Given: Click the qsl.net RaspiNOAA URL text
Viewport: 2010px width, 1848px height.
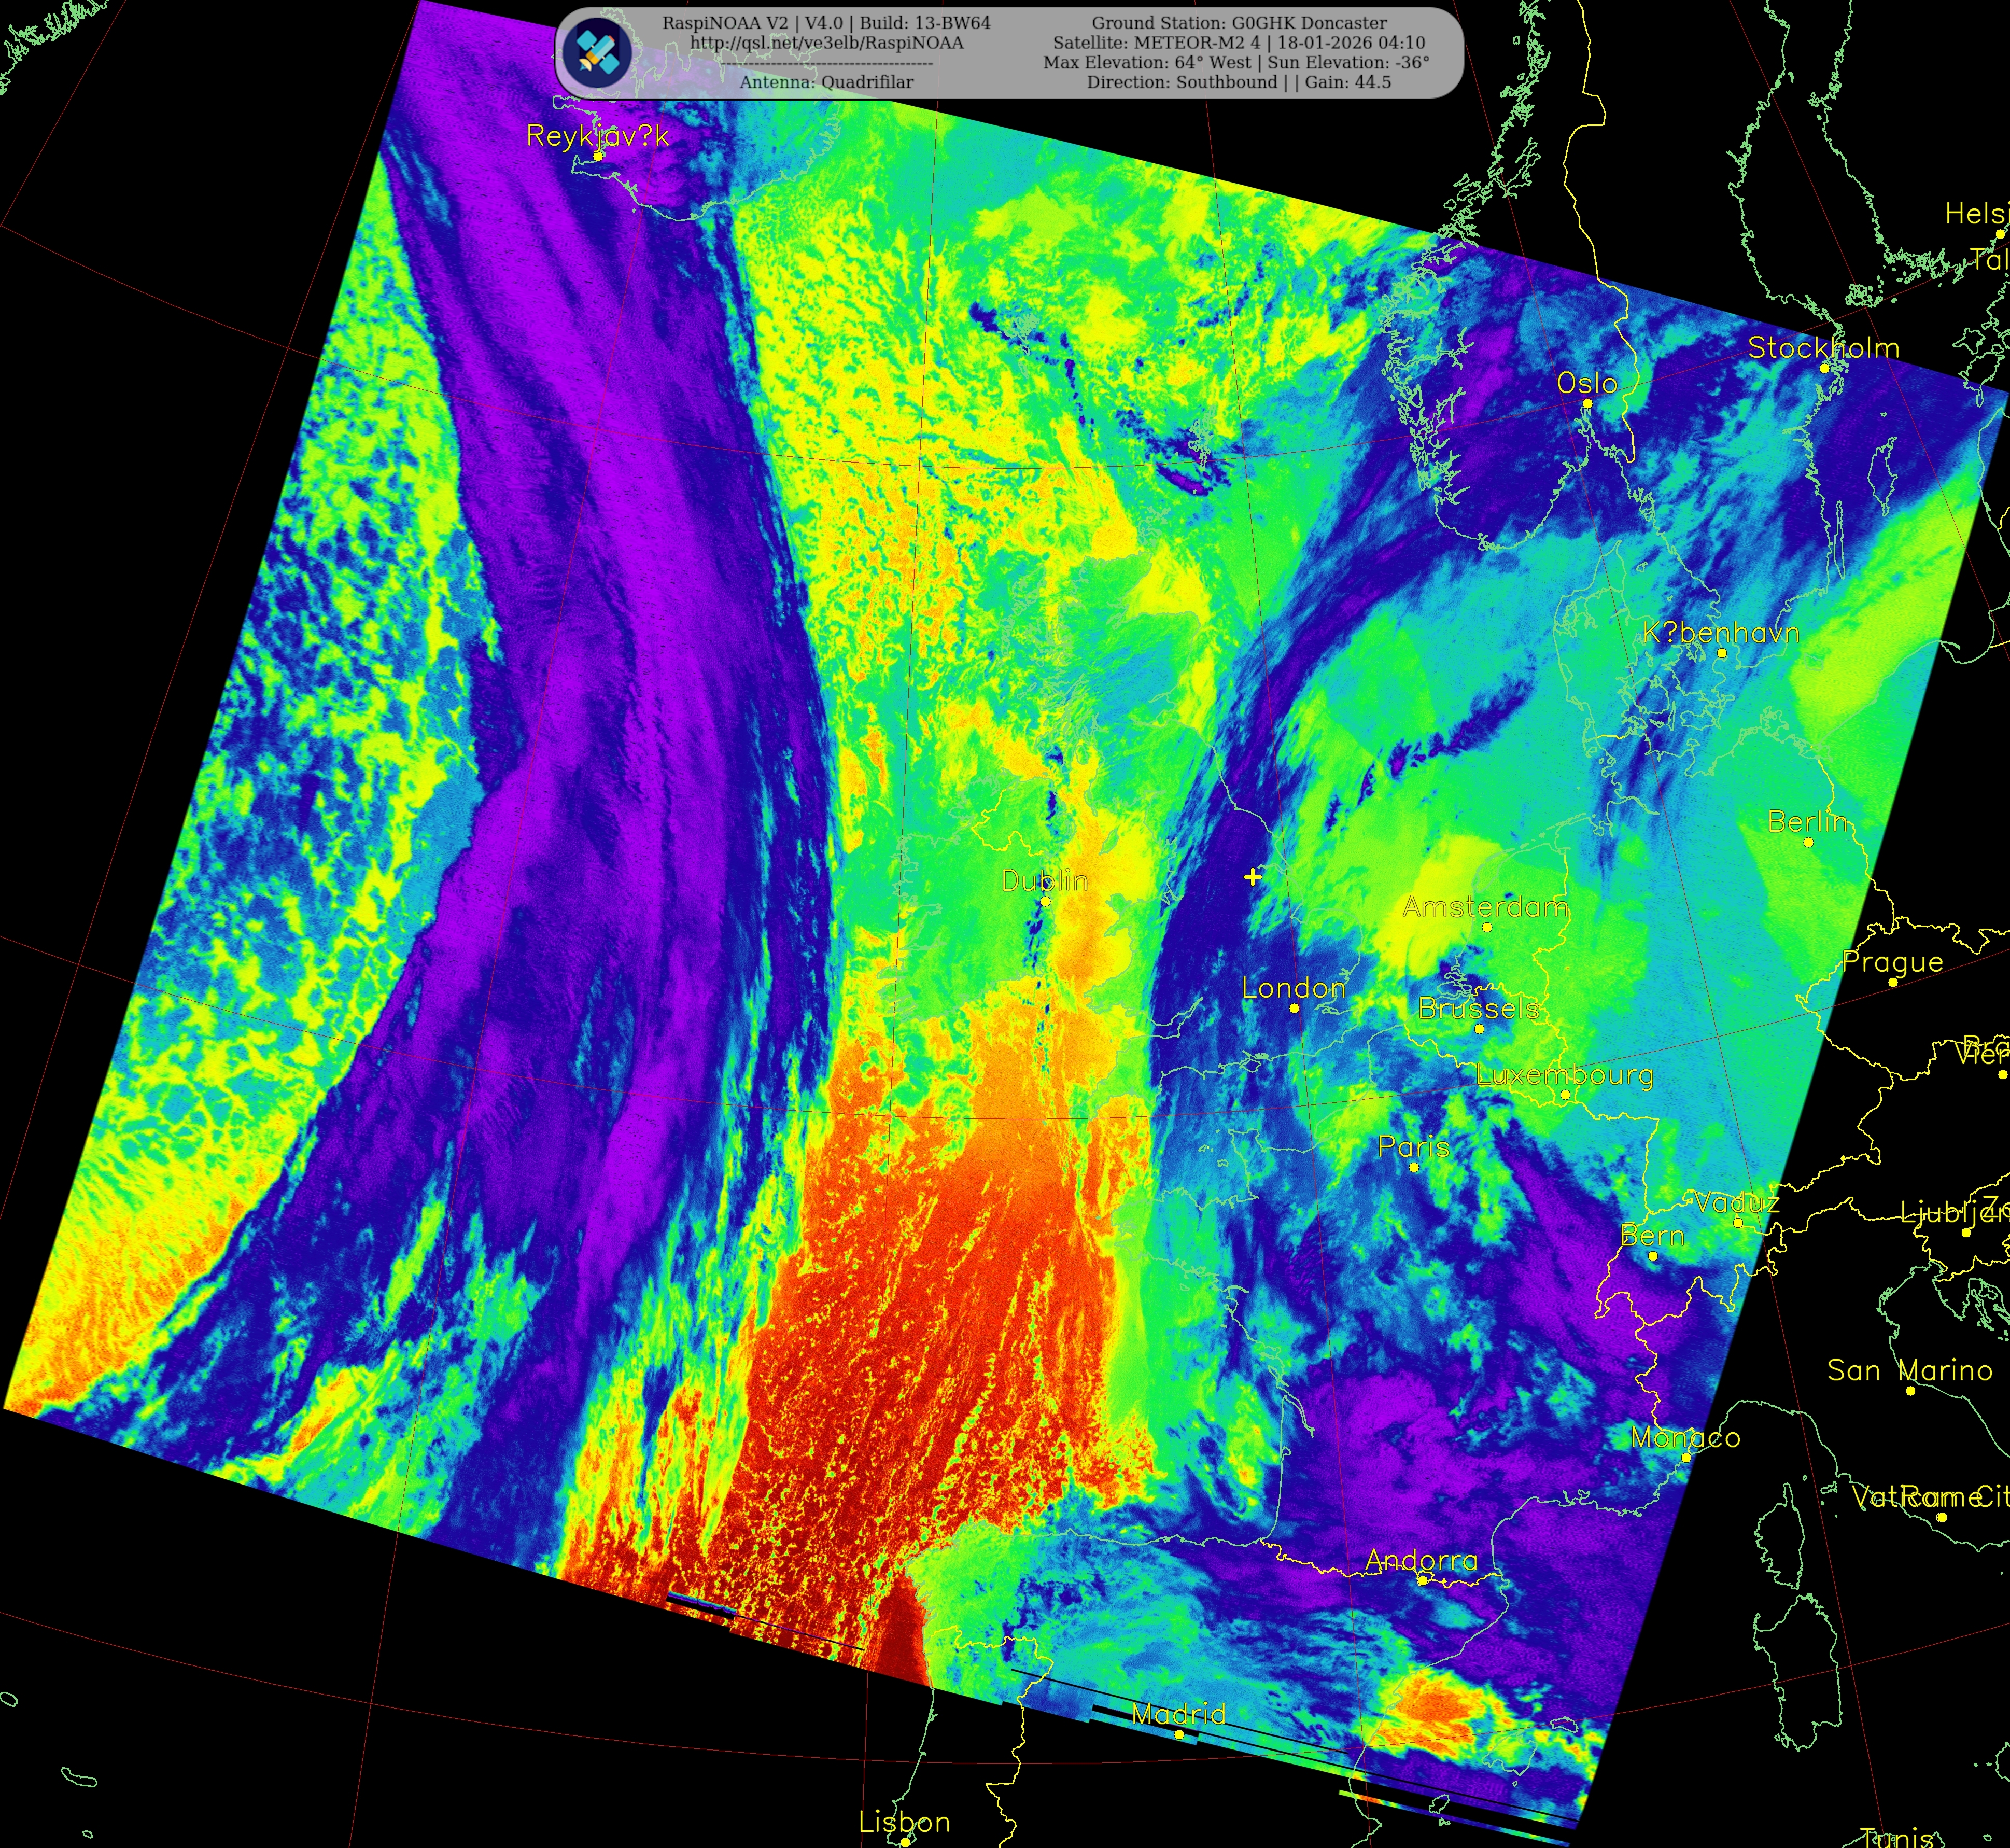Looking at the screenshot, I should pos(826,43).
